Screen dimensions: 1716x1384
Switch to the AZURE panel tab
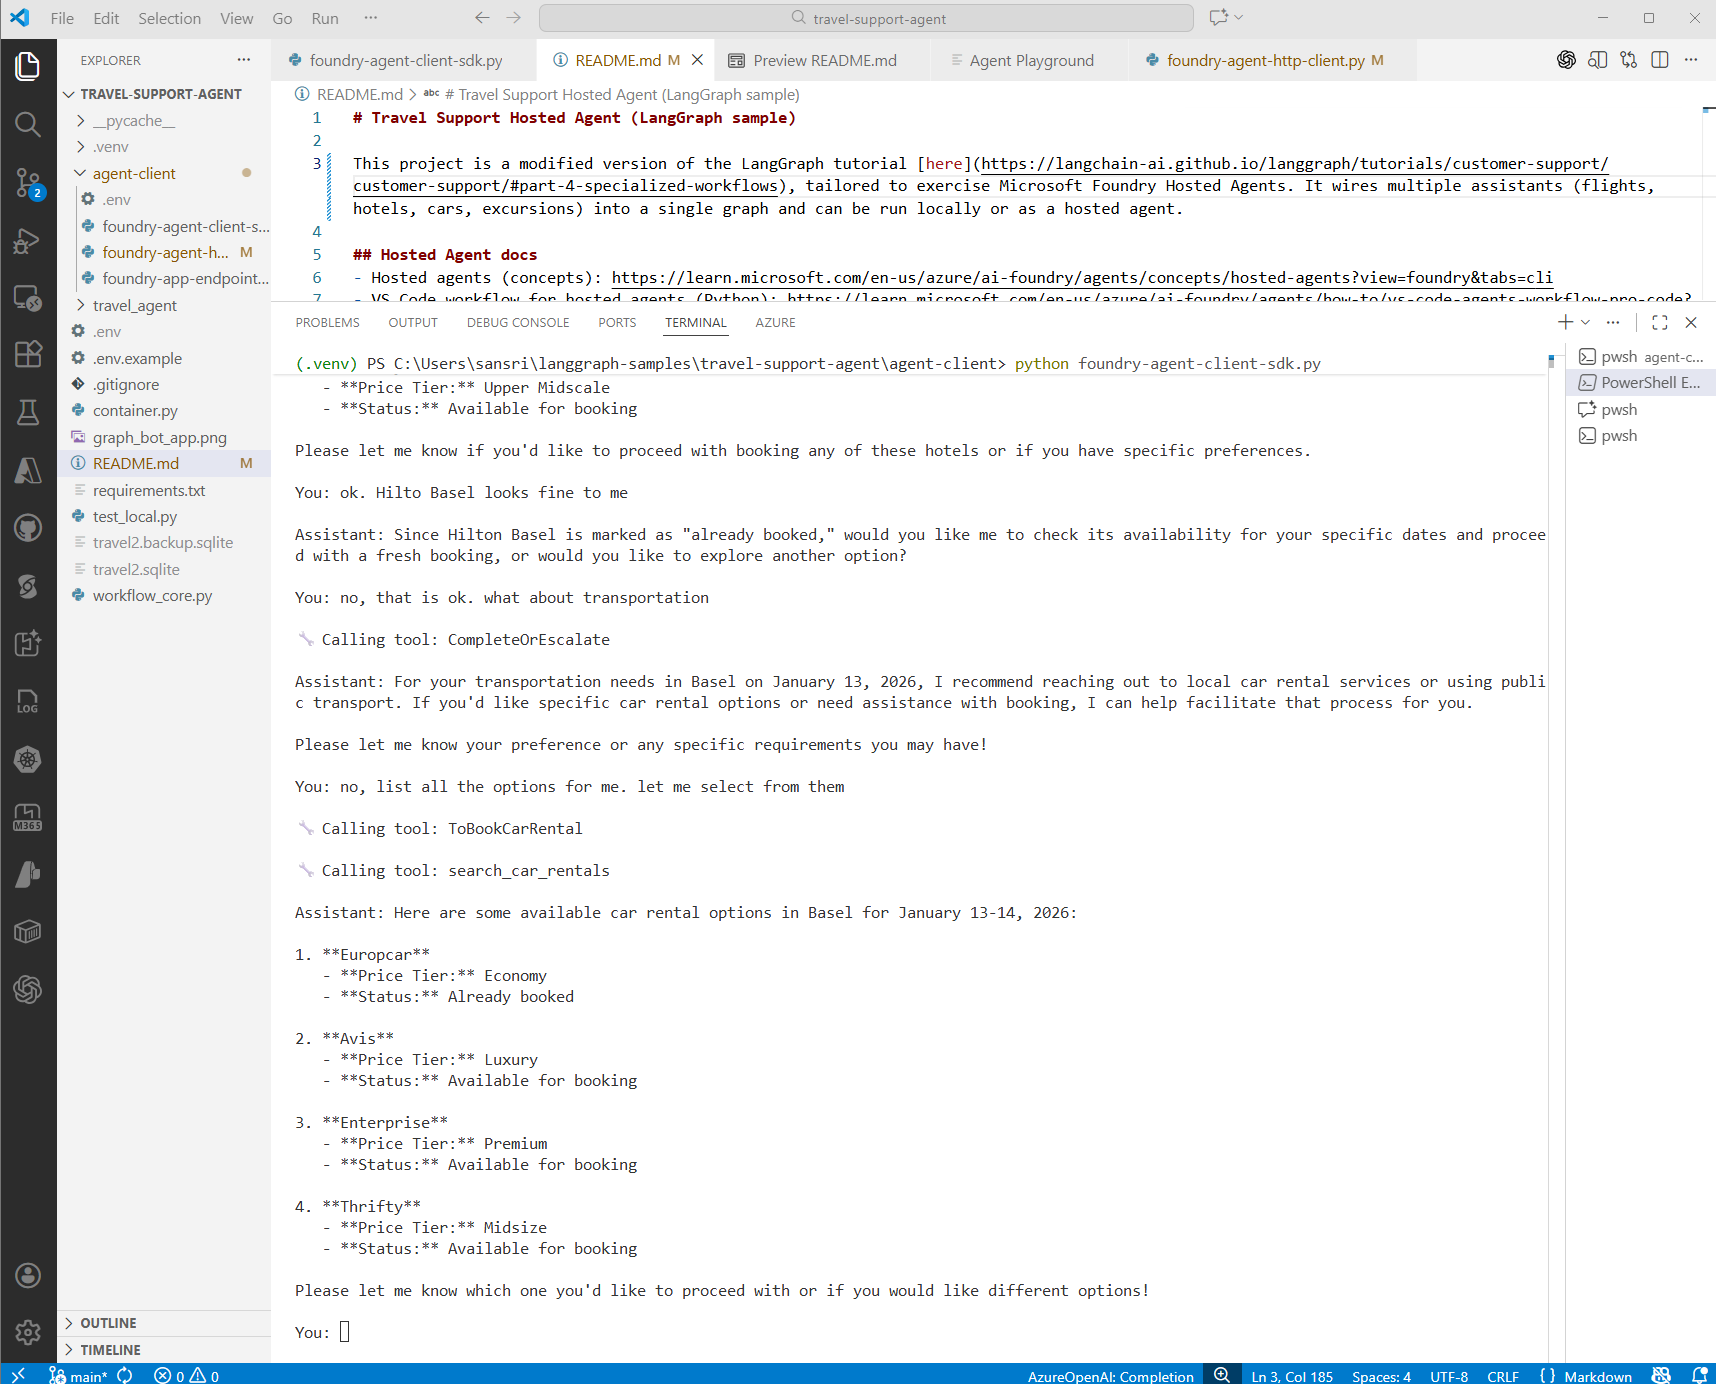click(775, 322)
